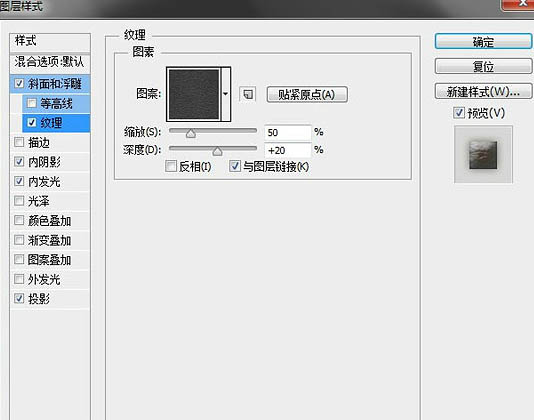Enable the 等高线 contour checkbox
Image resolution: width=534 pixels, height=420 pixels.
pos(32,103)
